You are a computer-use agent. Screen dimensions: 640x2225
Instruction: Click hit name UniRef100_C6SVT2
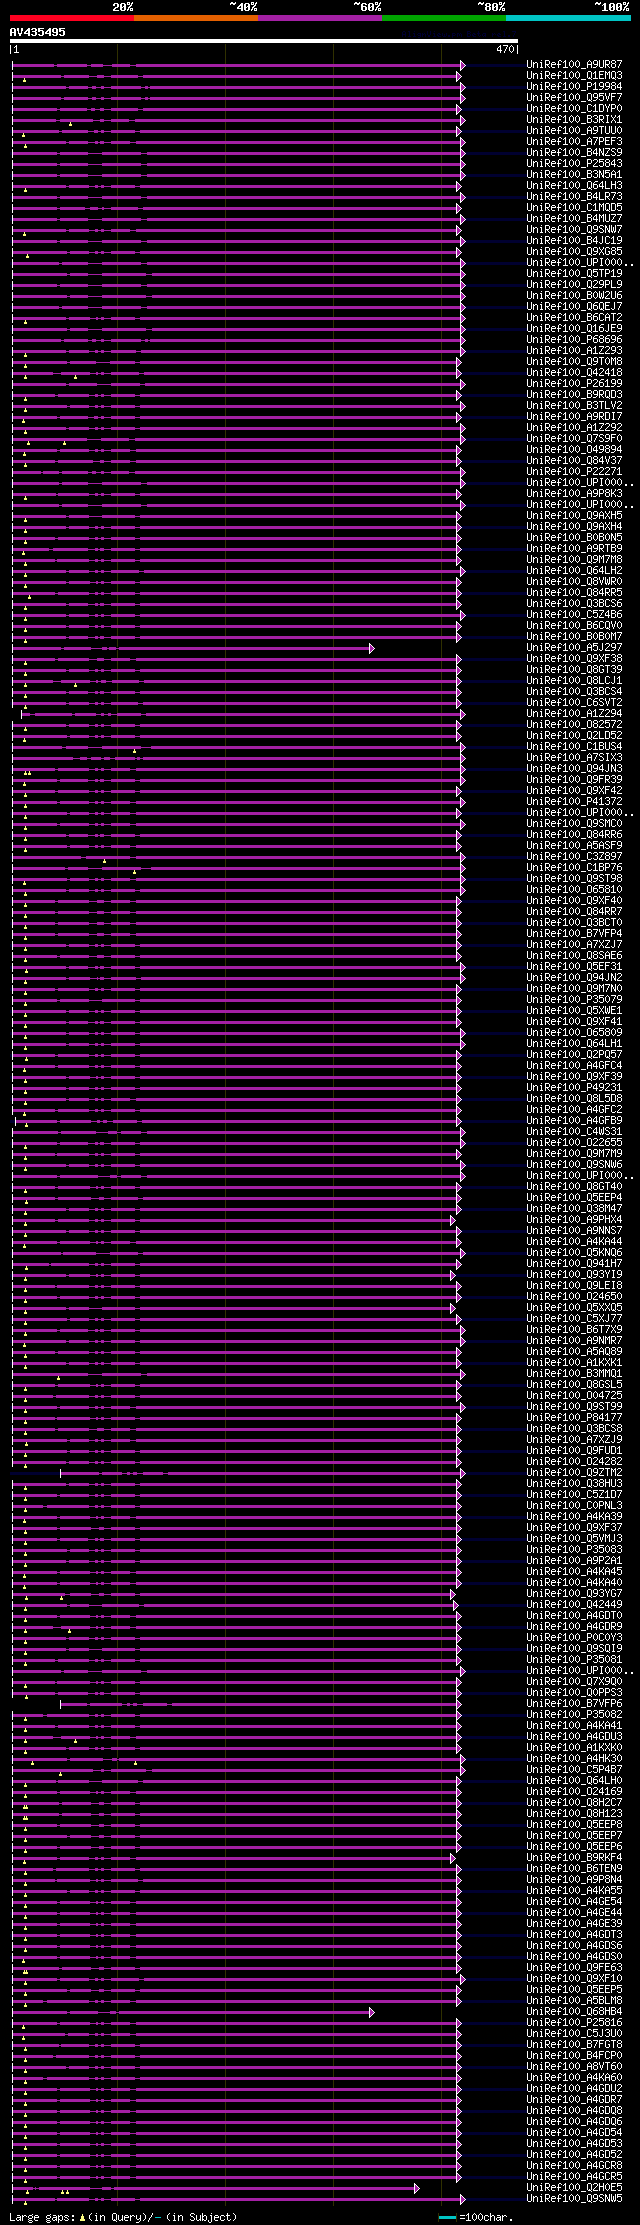pos(574,703)
